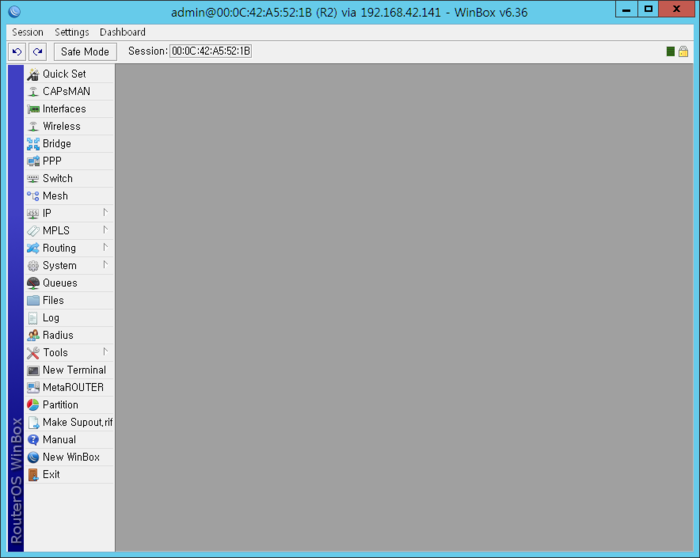Open the Queues icon in sidebar
Screen dimensions: 700x558
pos(33,283)
